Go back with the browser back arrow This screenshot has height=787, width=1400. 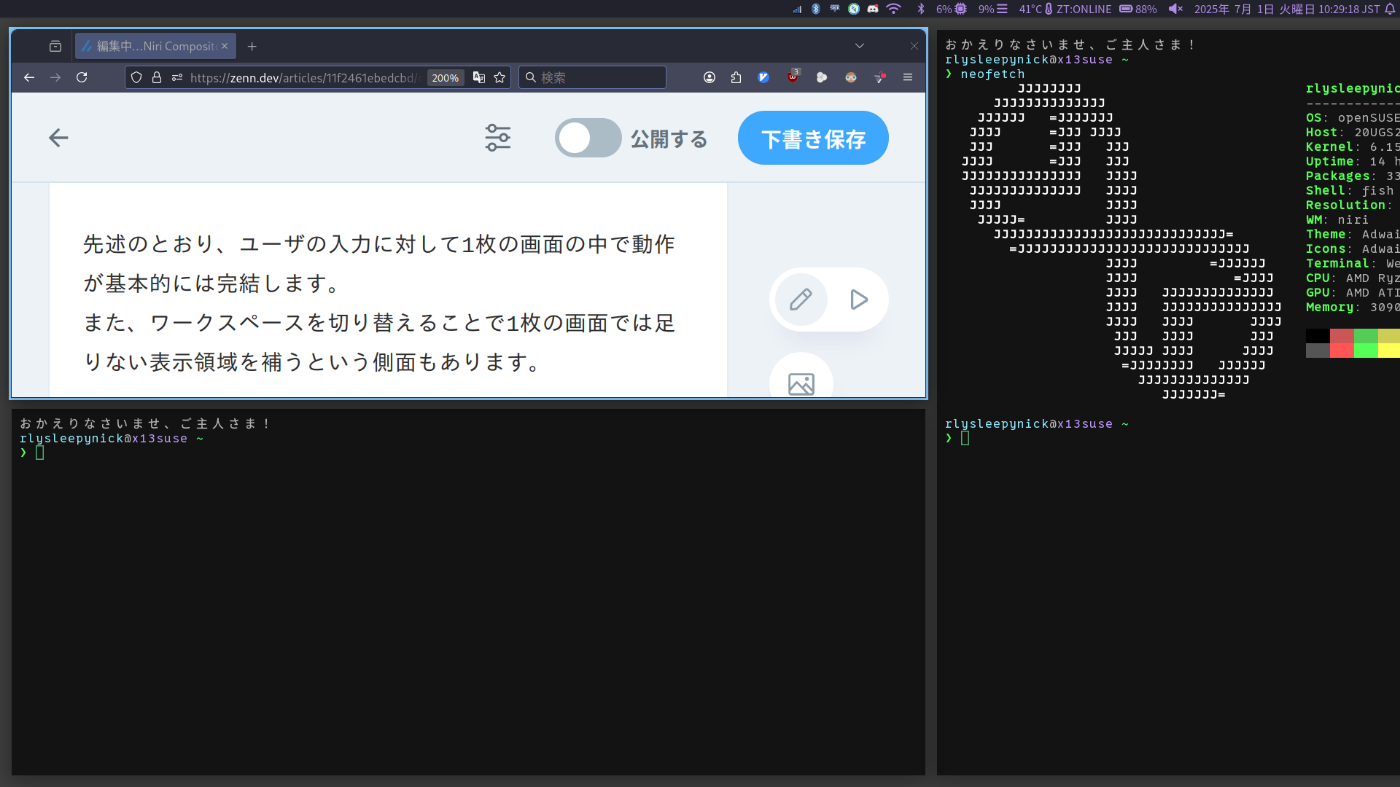click(x=29, y=77)
